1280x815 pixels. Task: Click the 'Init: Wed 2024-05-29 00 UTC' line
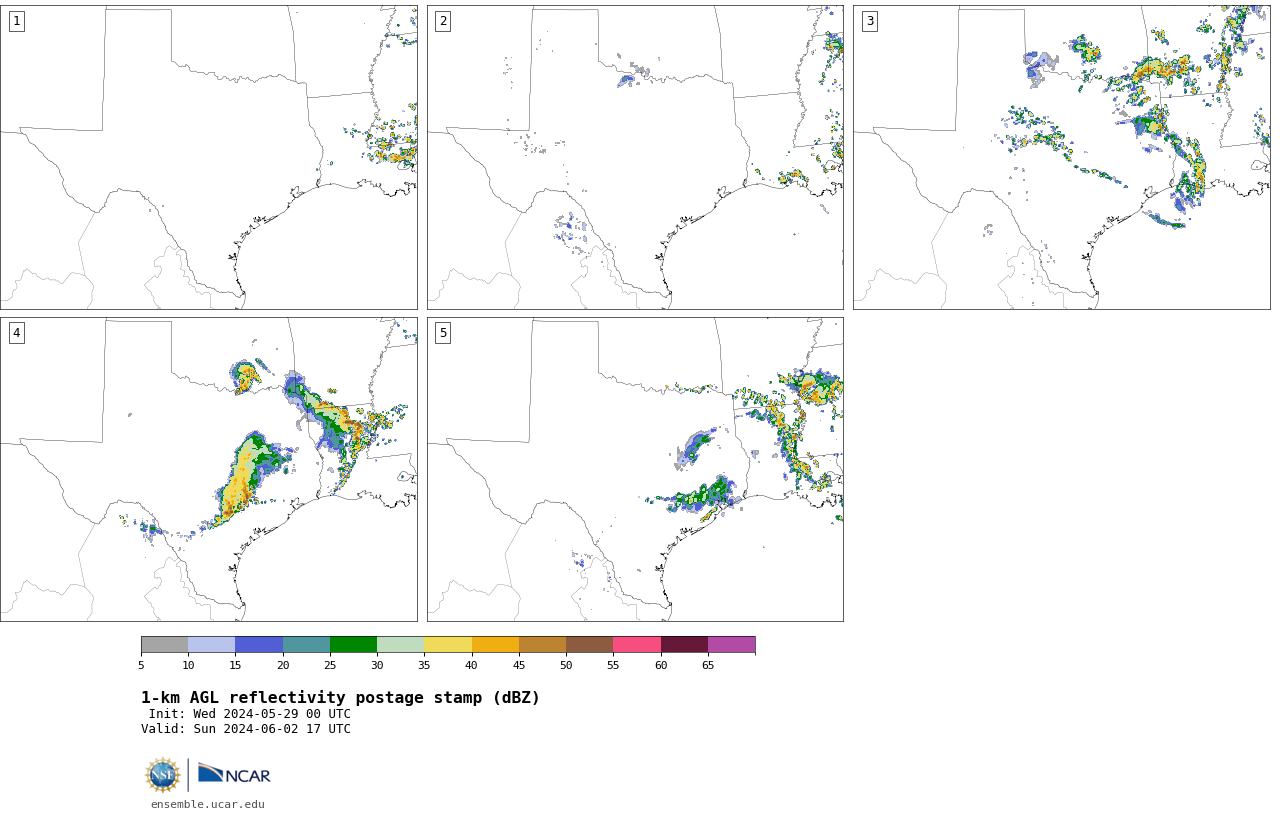[x=249, y=714]
